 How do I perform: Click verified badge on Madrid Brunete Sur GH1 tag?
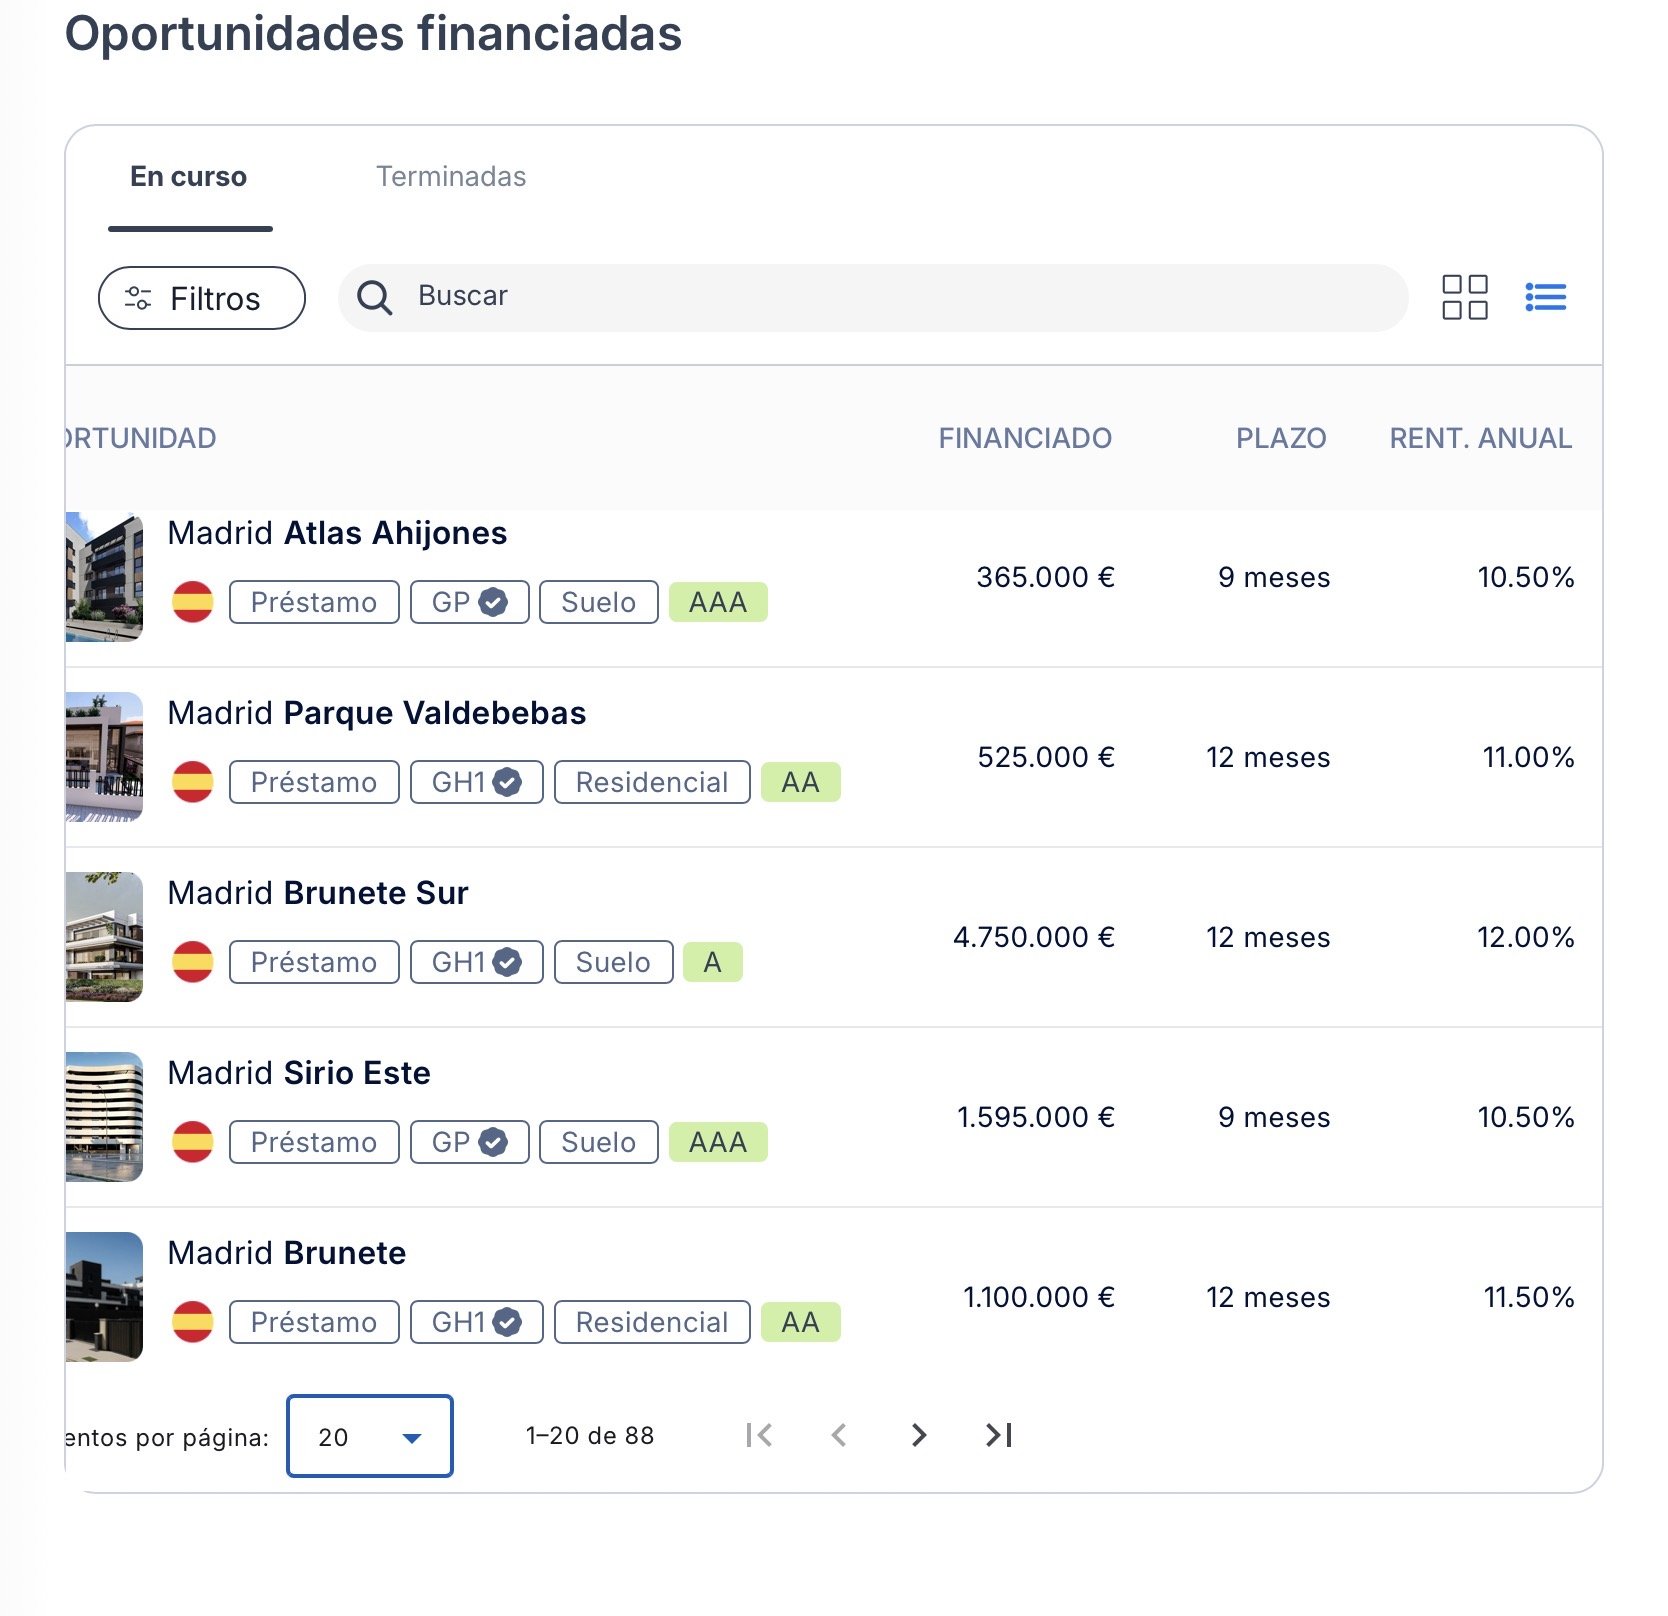(x=507, y=962)
